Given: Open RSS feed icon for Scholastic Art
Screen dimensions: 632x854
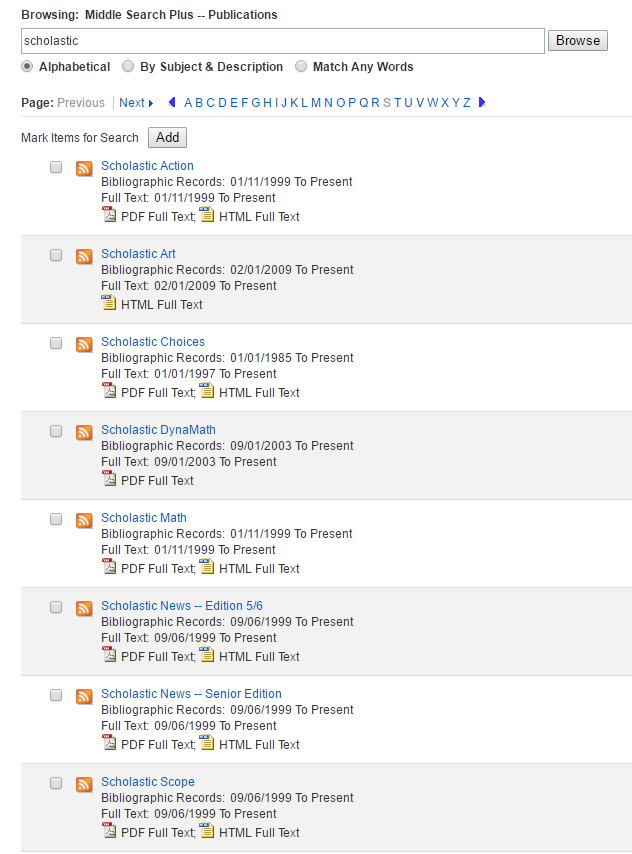Looking at the screenshot, I should tap(84, 257).
